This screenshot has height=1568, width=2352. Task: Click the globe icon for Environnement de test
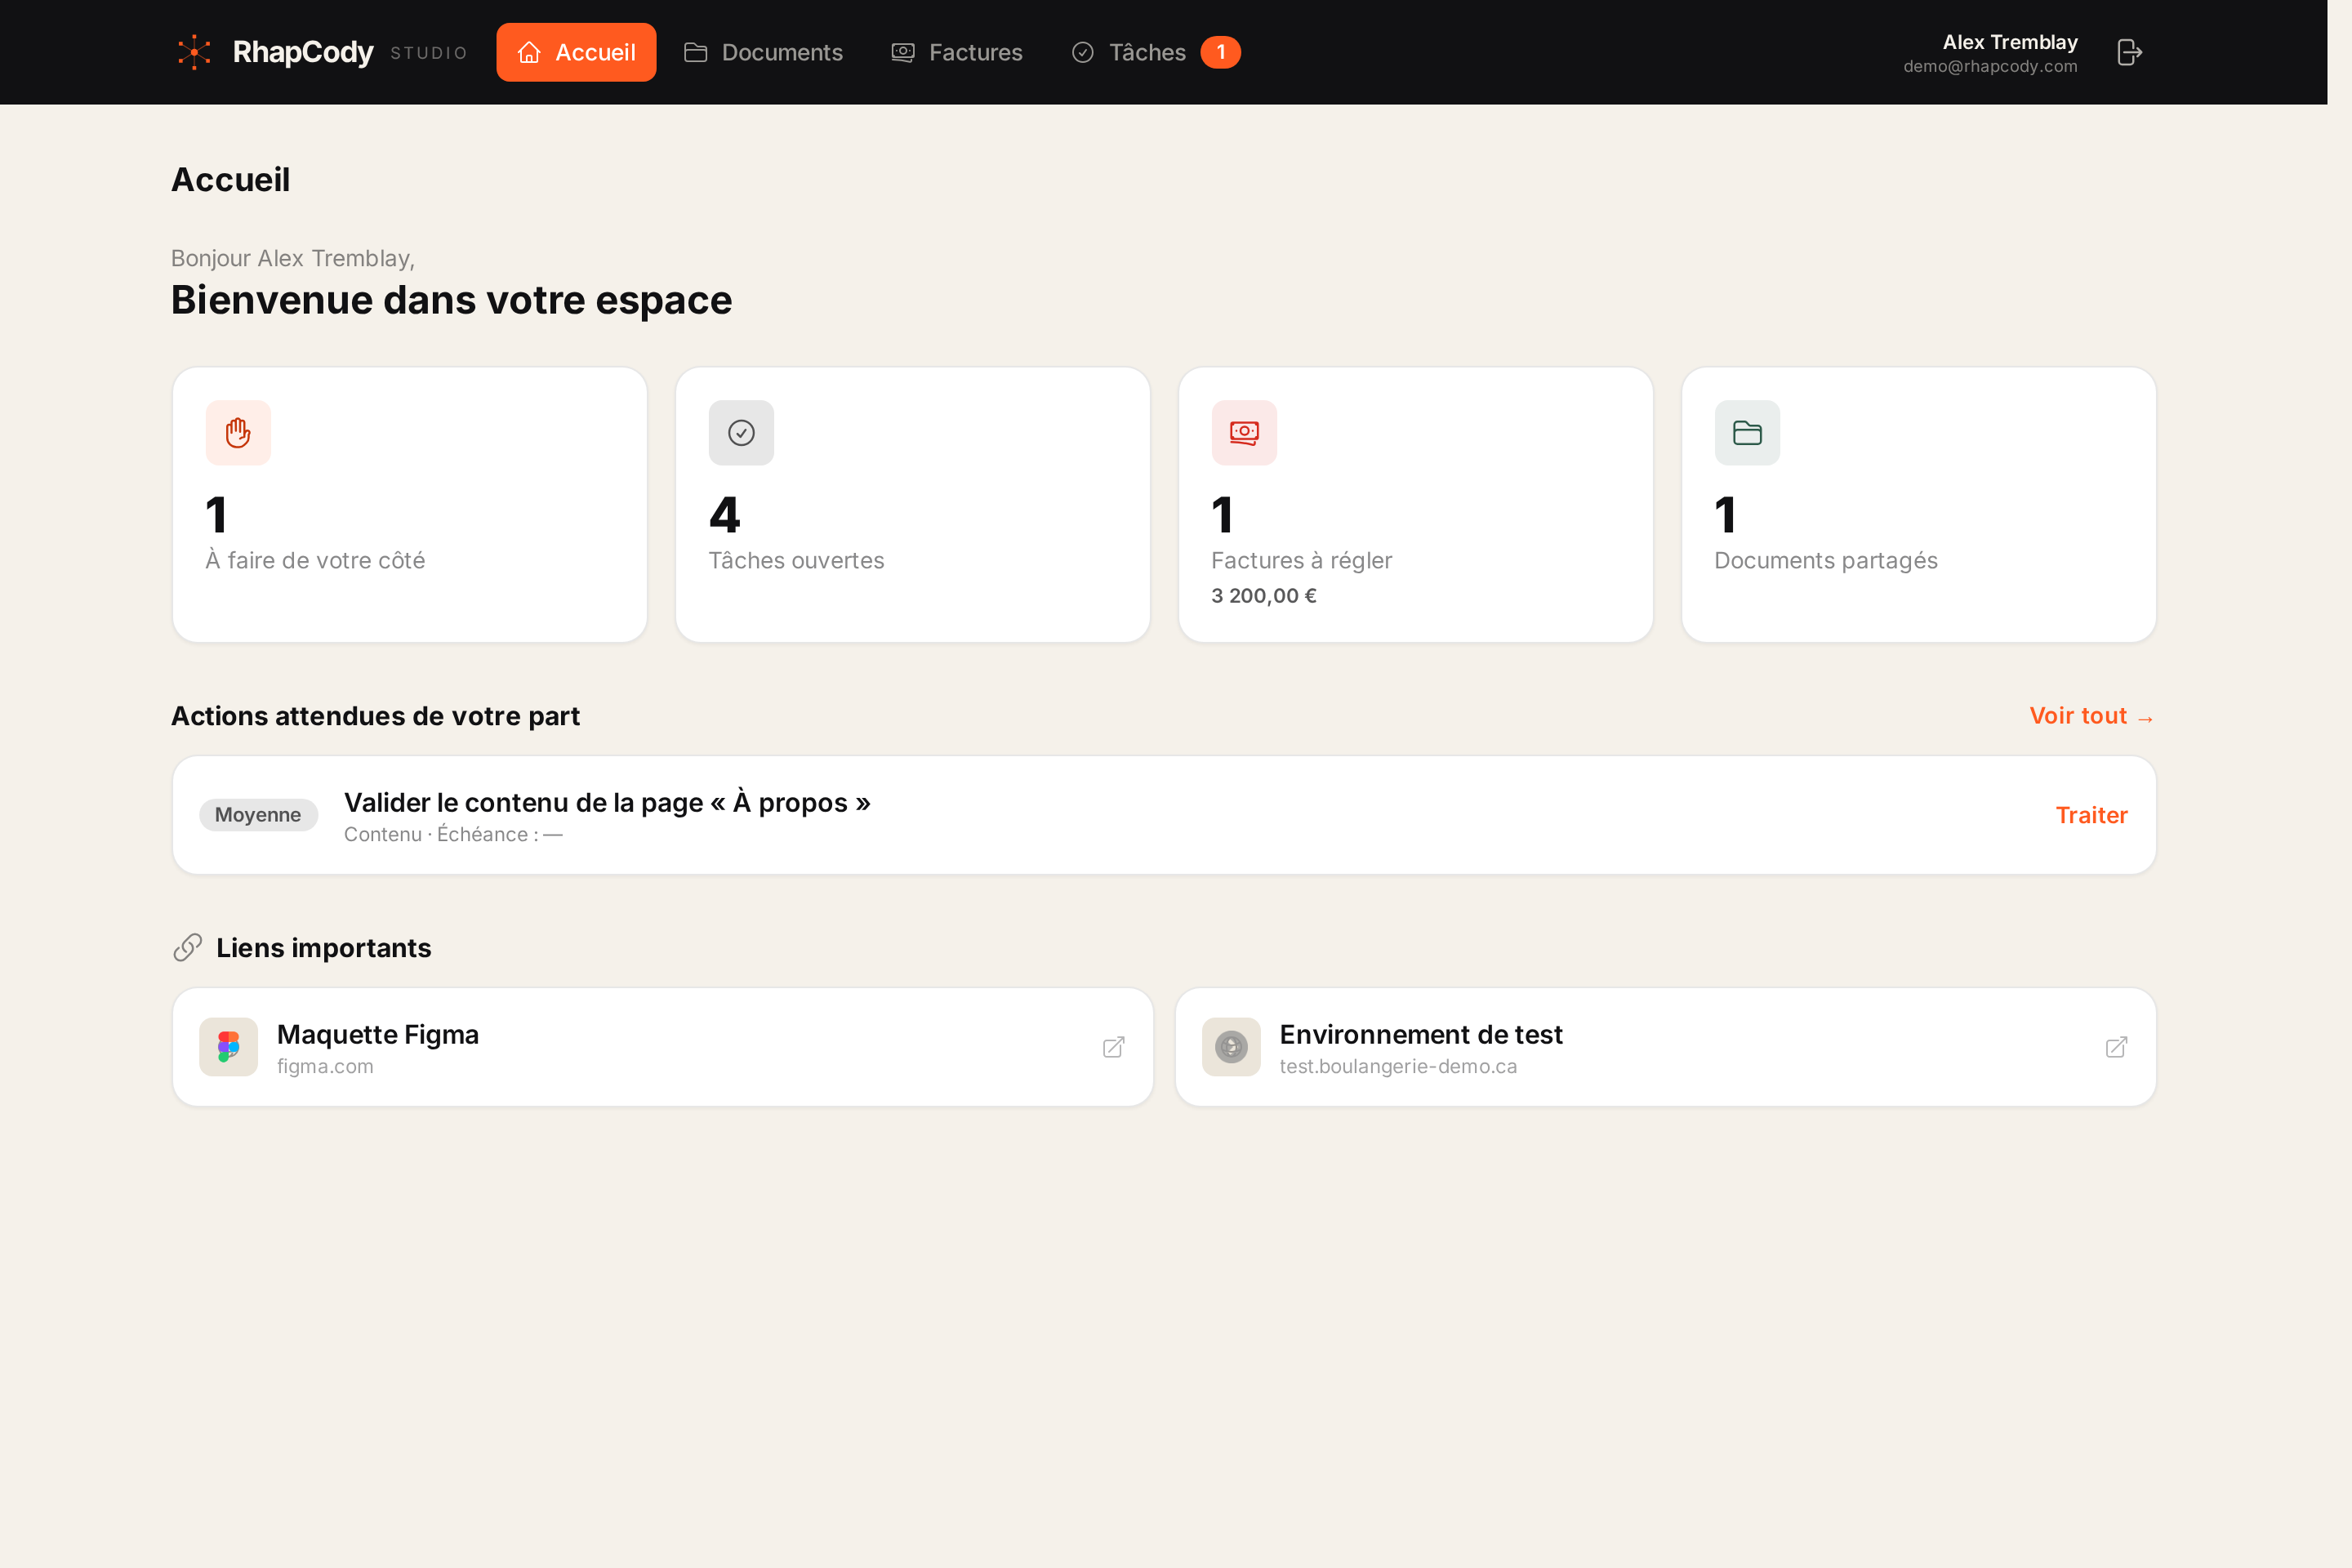[x=1231, y=1047]
